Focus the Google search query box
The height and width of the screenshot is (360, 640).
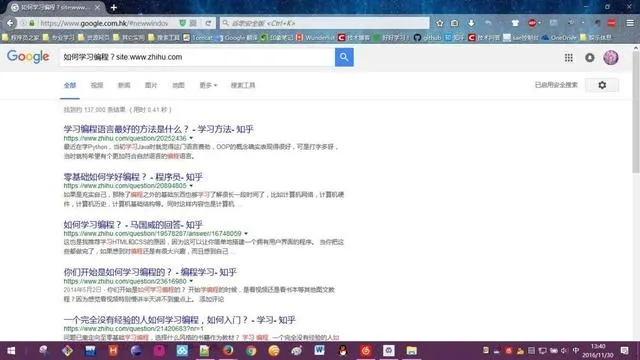[198, 57]
